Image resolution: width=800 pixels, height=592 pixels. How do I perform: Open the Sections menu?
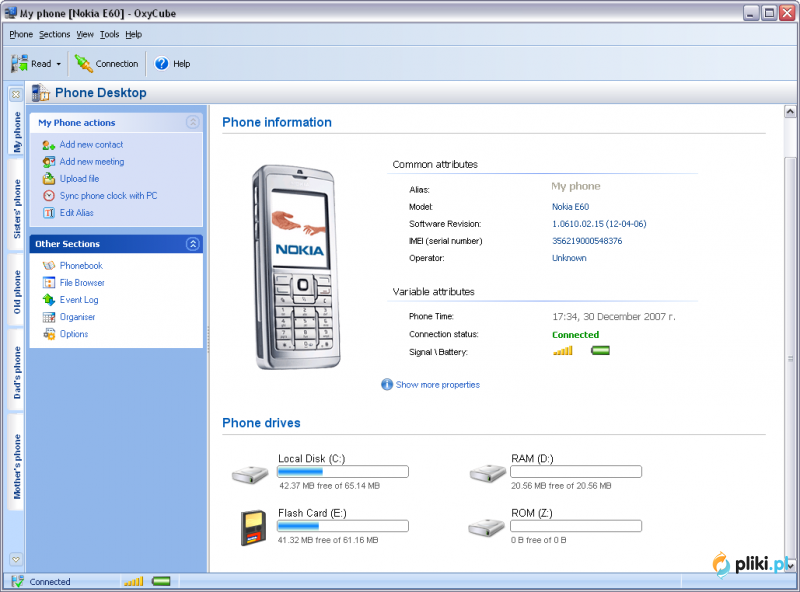click(55, 34)
